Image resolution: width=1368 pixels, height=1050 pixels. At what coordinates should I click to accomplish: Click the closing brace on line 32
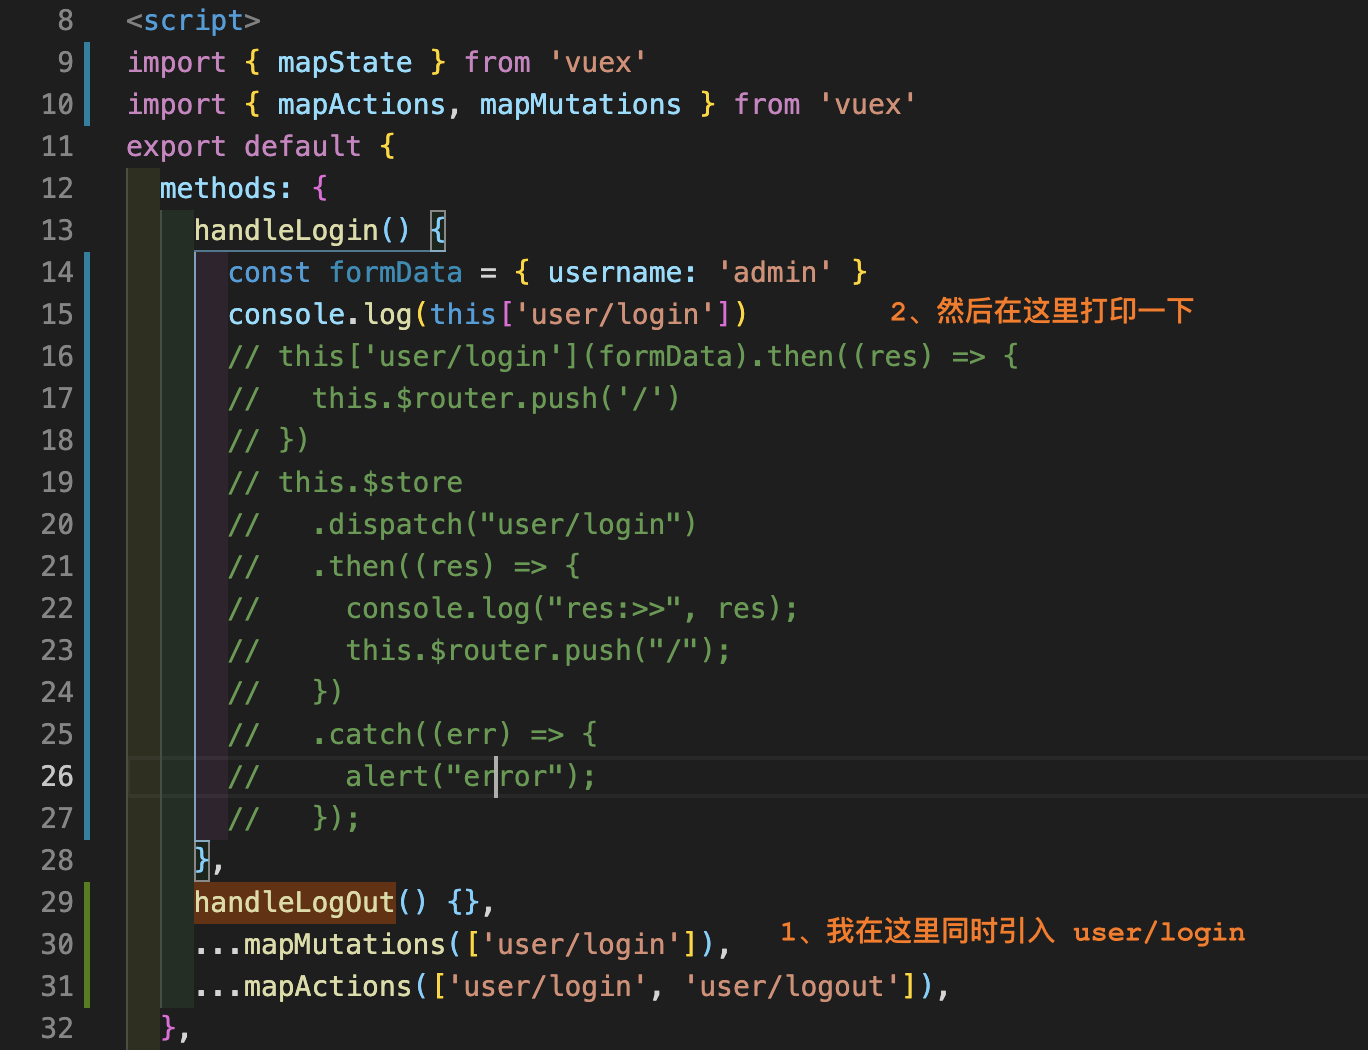click(x=168, y=1028)
